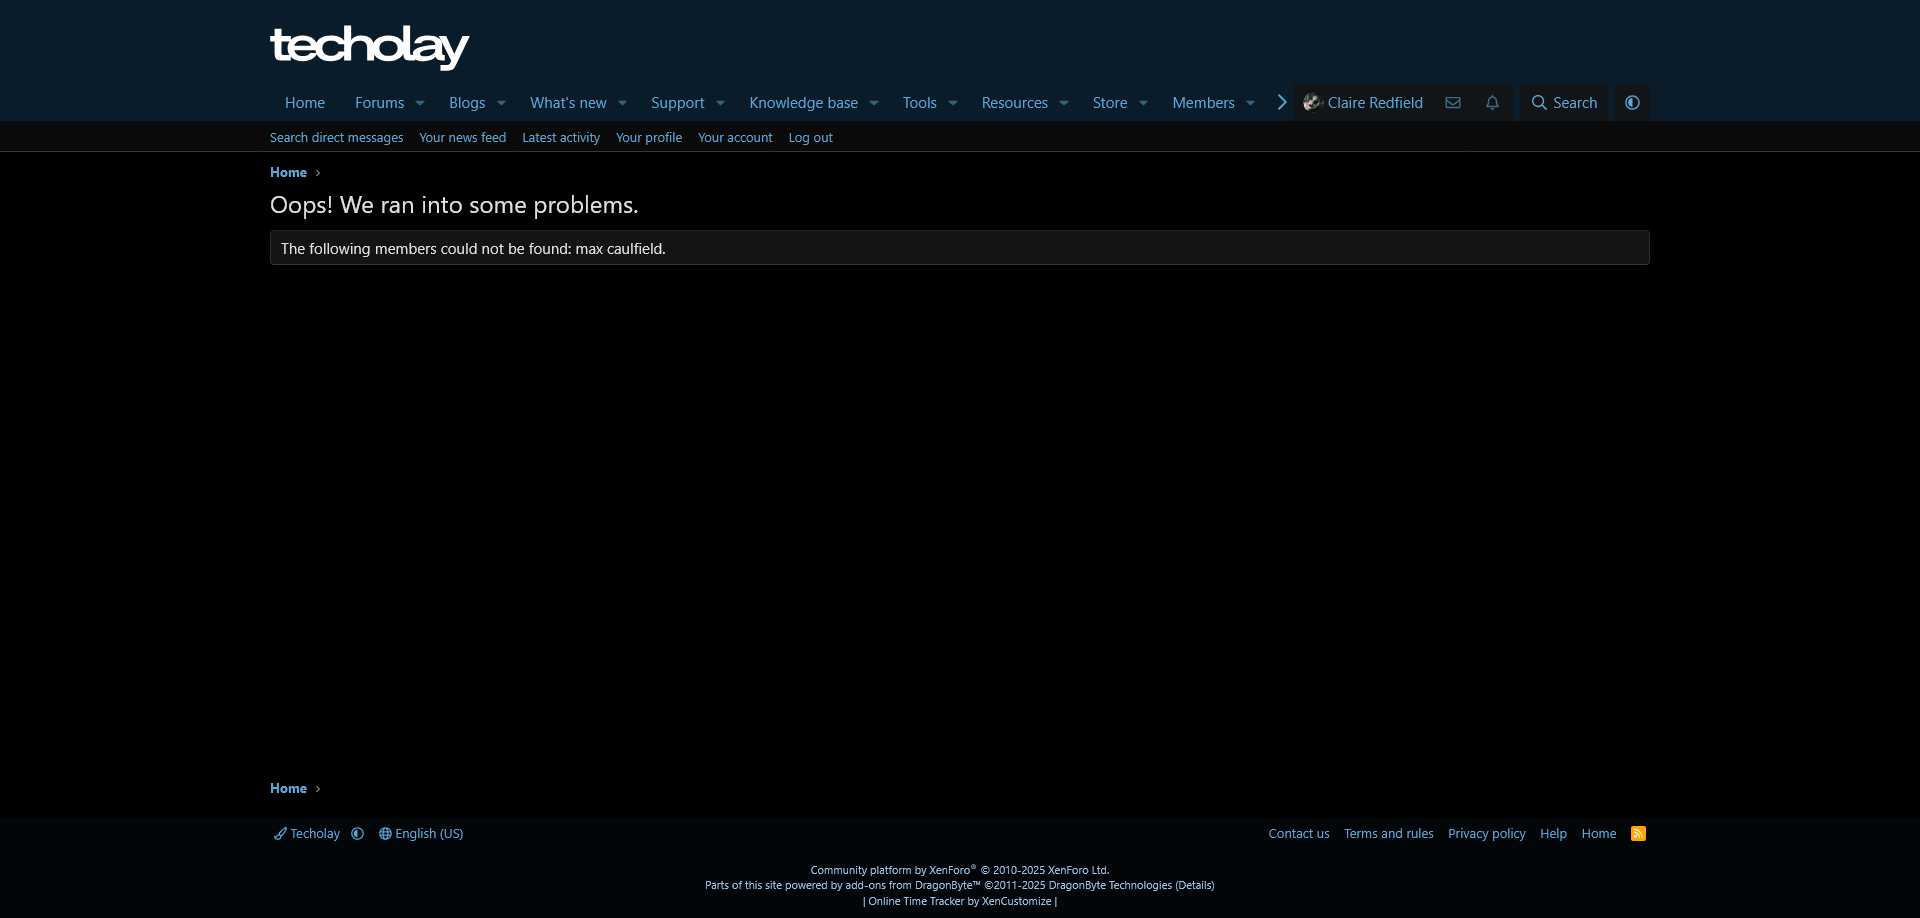Open the Help footer link
This screenshot has width=1920, height=918.
(1553, 834)
